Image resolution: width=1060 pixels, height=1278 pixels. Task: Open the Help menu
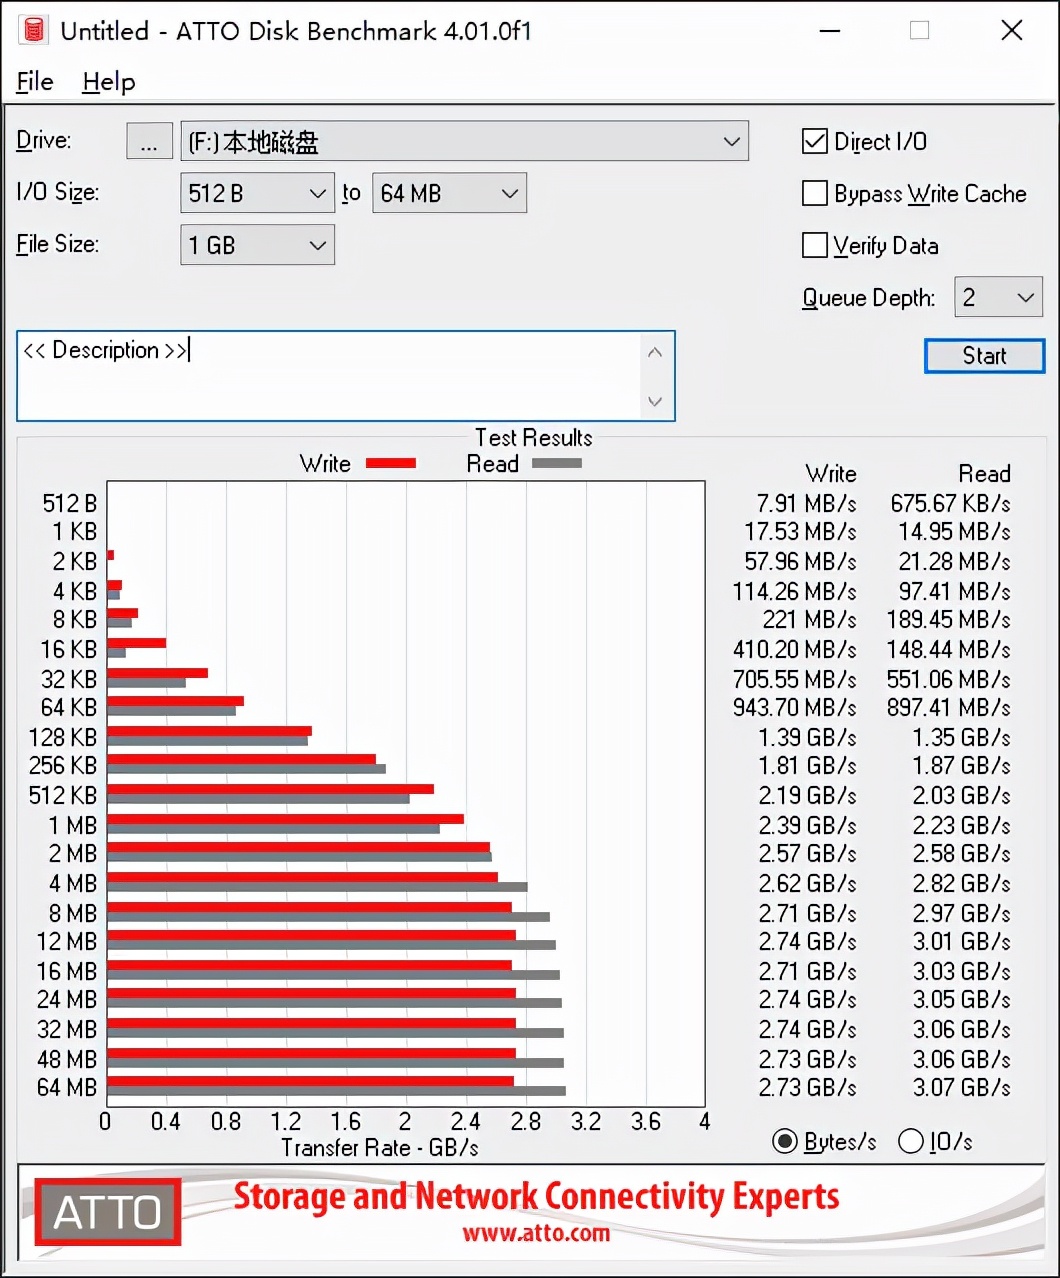pyautogui.click(x=108, y=81)
